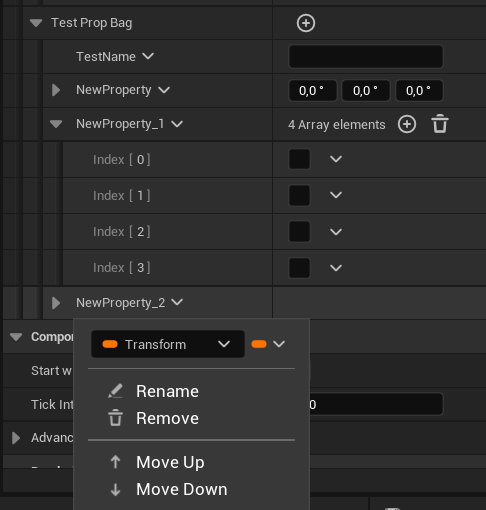
Task: Click the Move Up arrow icon
Action: 115,462
